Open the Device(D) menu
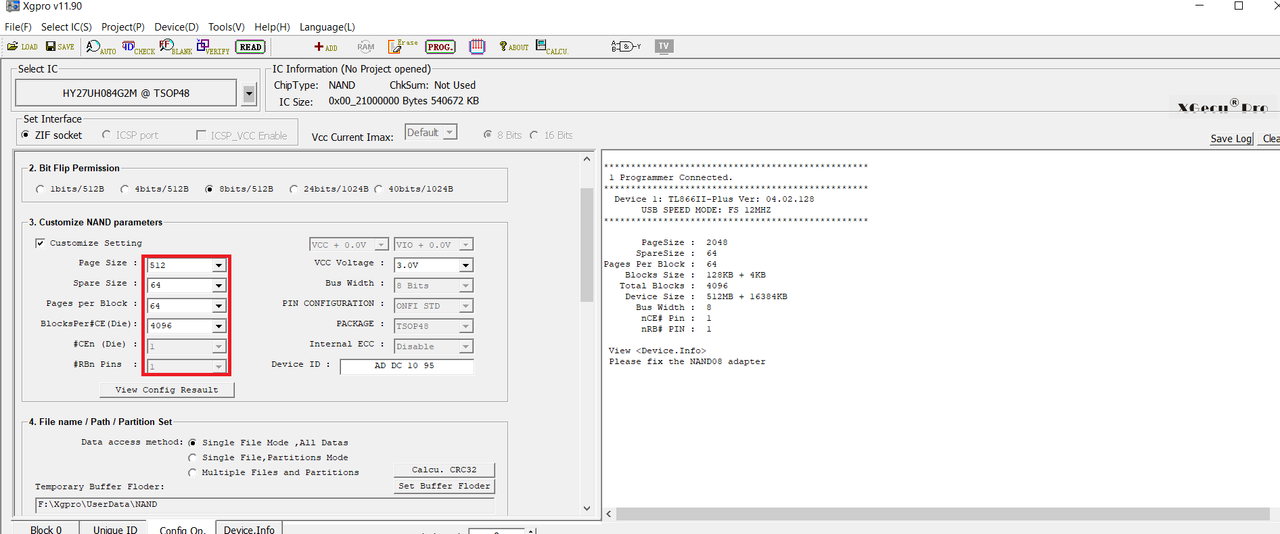This screenshot has width=1280, height=534. click(176, 26)
